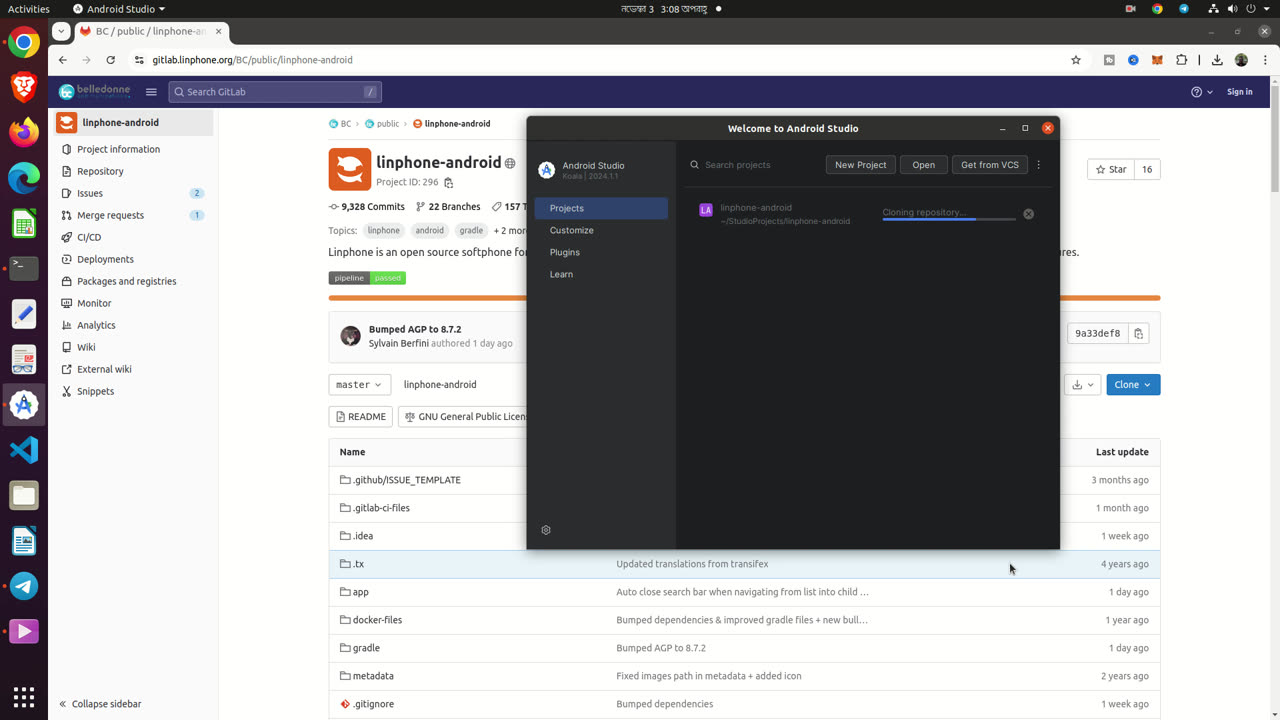The image size is (1280, 720).
Task: Open the 9,328 Commits link
Action: click(x=367, y=207)
